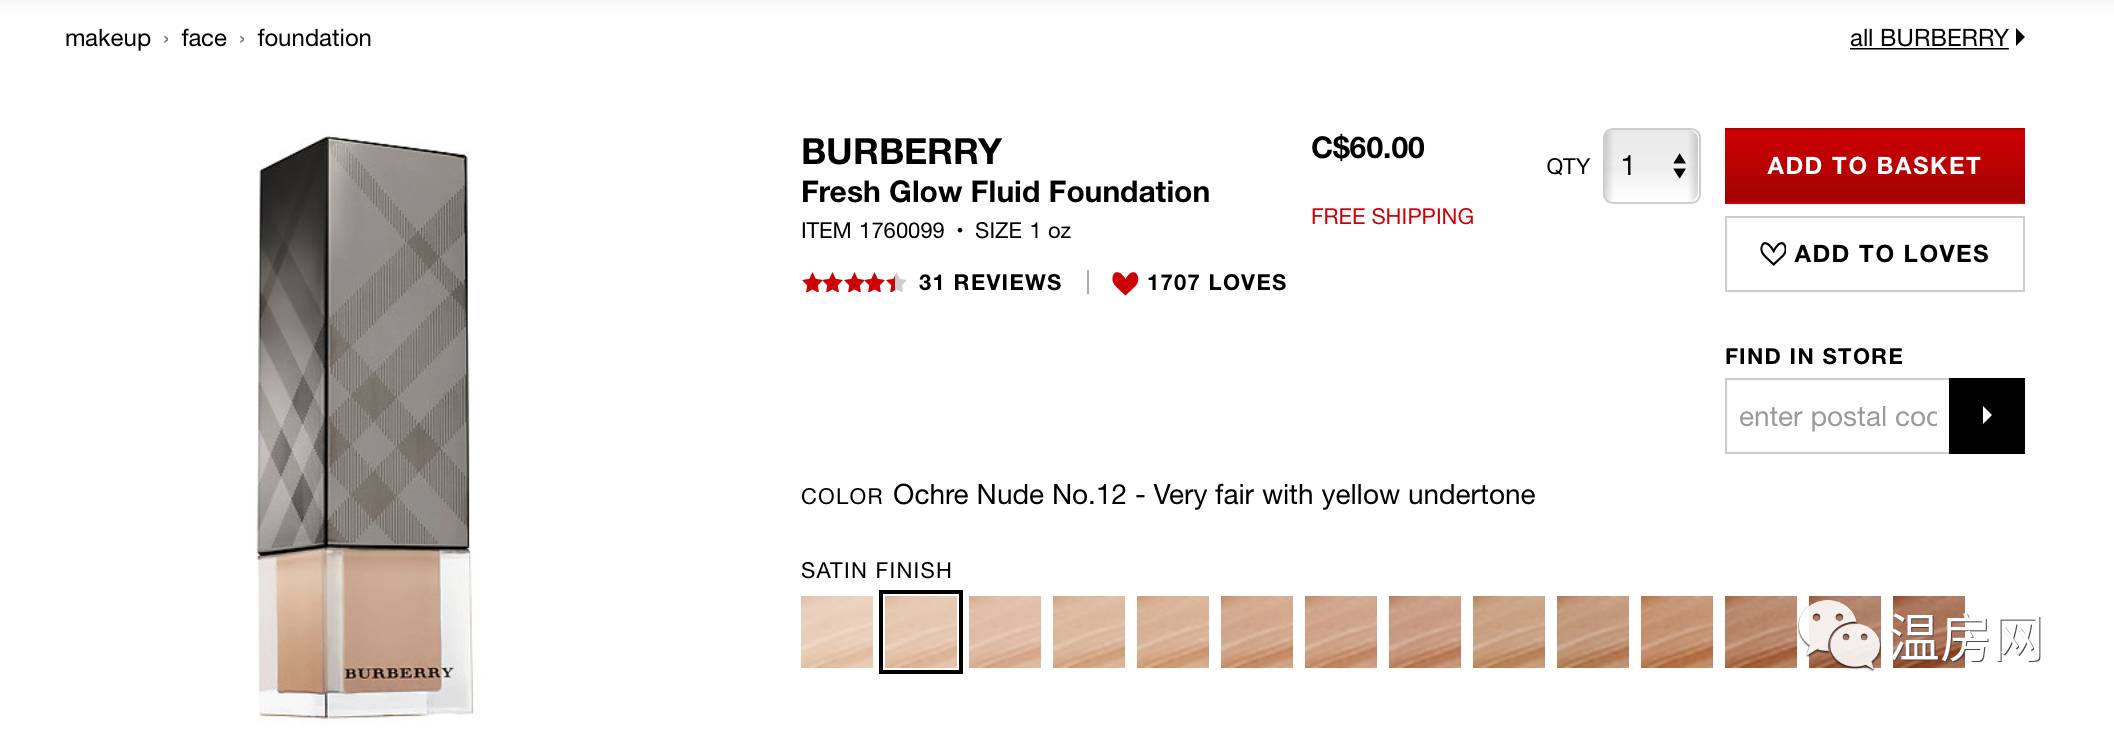The width and height of the screenshot is (2114, 732).
Task: Open the all BURBERRY link
Action: click(1928, 38)
